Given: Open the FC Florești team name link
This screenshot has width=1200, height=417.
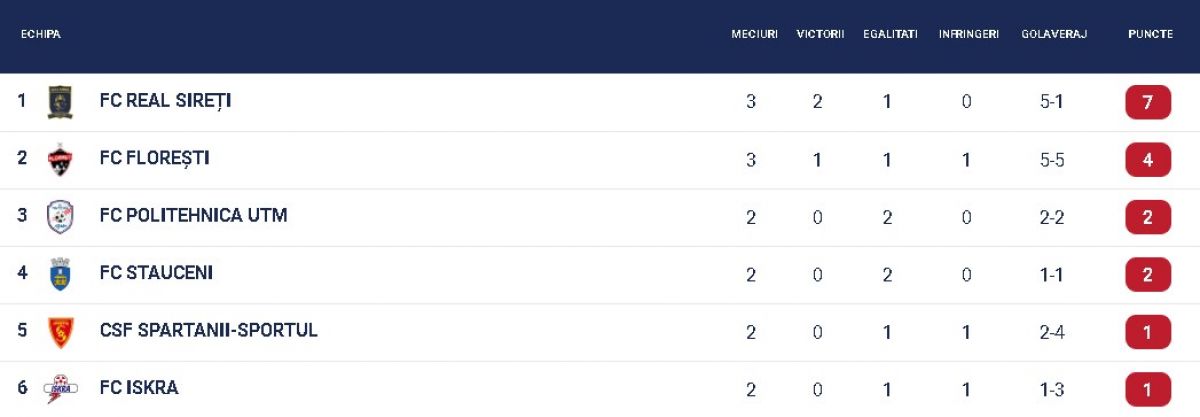Looking at the screenshot, I should pos(154,158).
